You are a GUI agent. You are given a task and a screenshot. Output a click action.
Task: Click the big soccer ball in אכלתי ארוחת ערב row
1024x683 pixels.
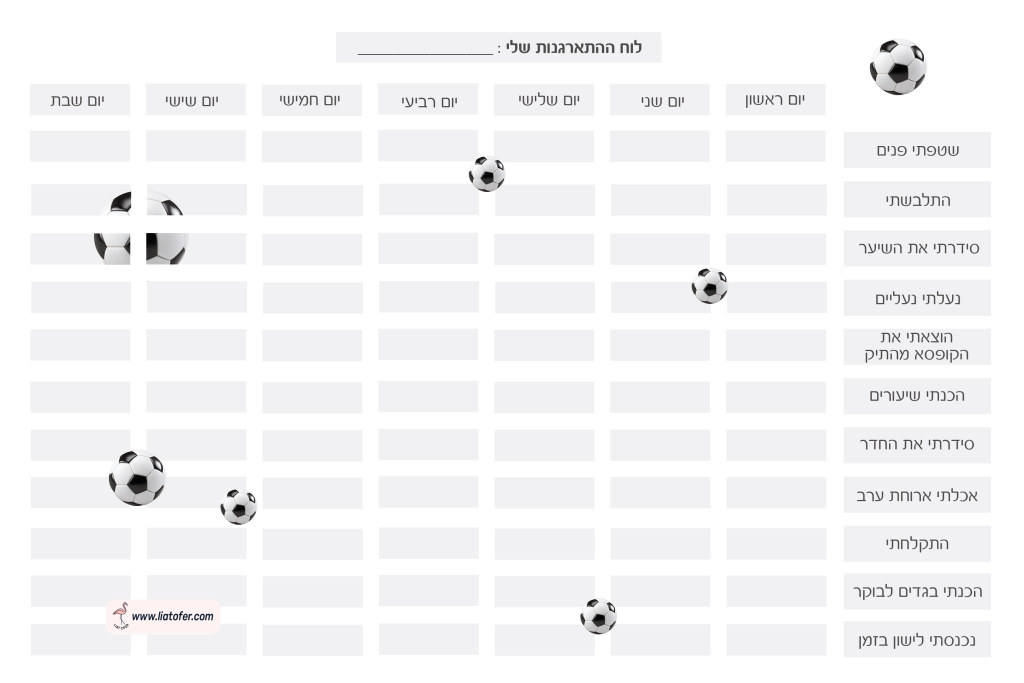(137, 477)
